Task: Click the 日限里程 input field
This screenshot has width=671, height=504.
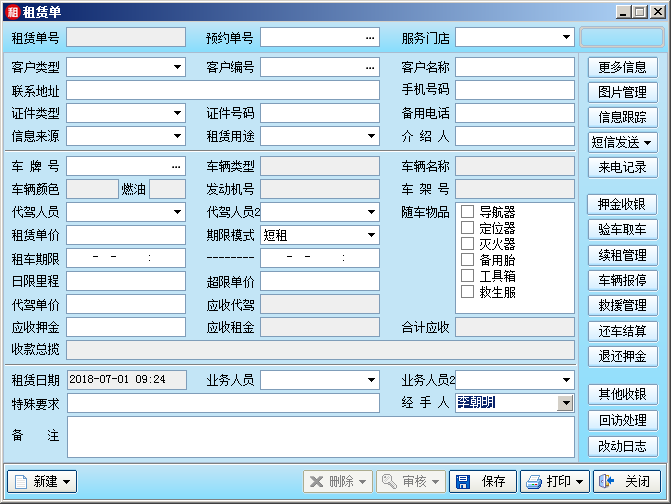Action: coord(126,281)
